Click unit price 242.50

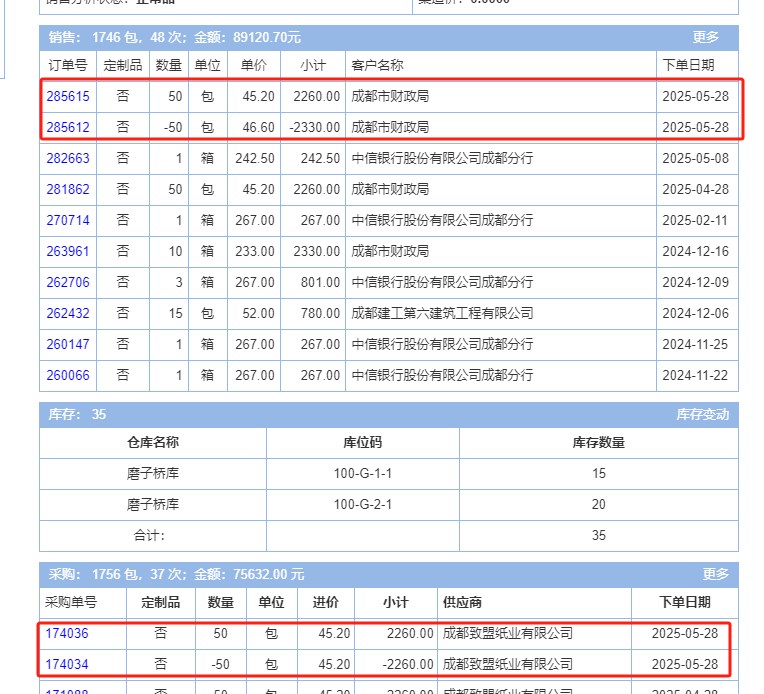(255, 158)
